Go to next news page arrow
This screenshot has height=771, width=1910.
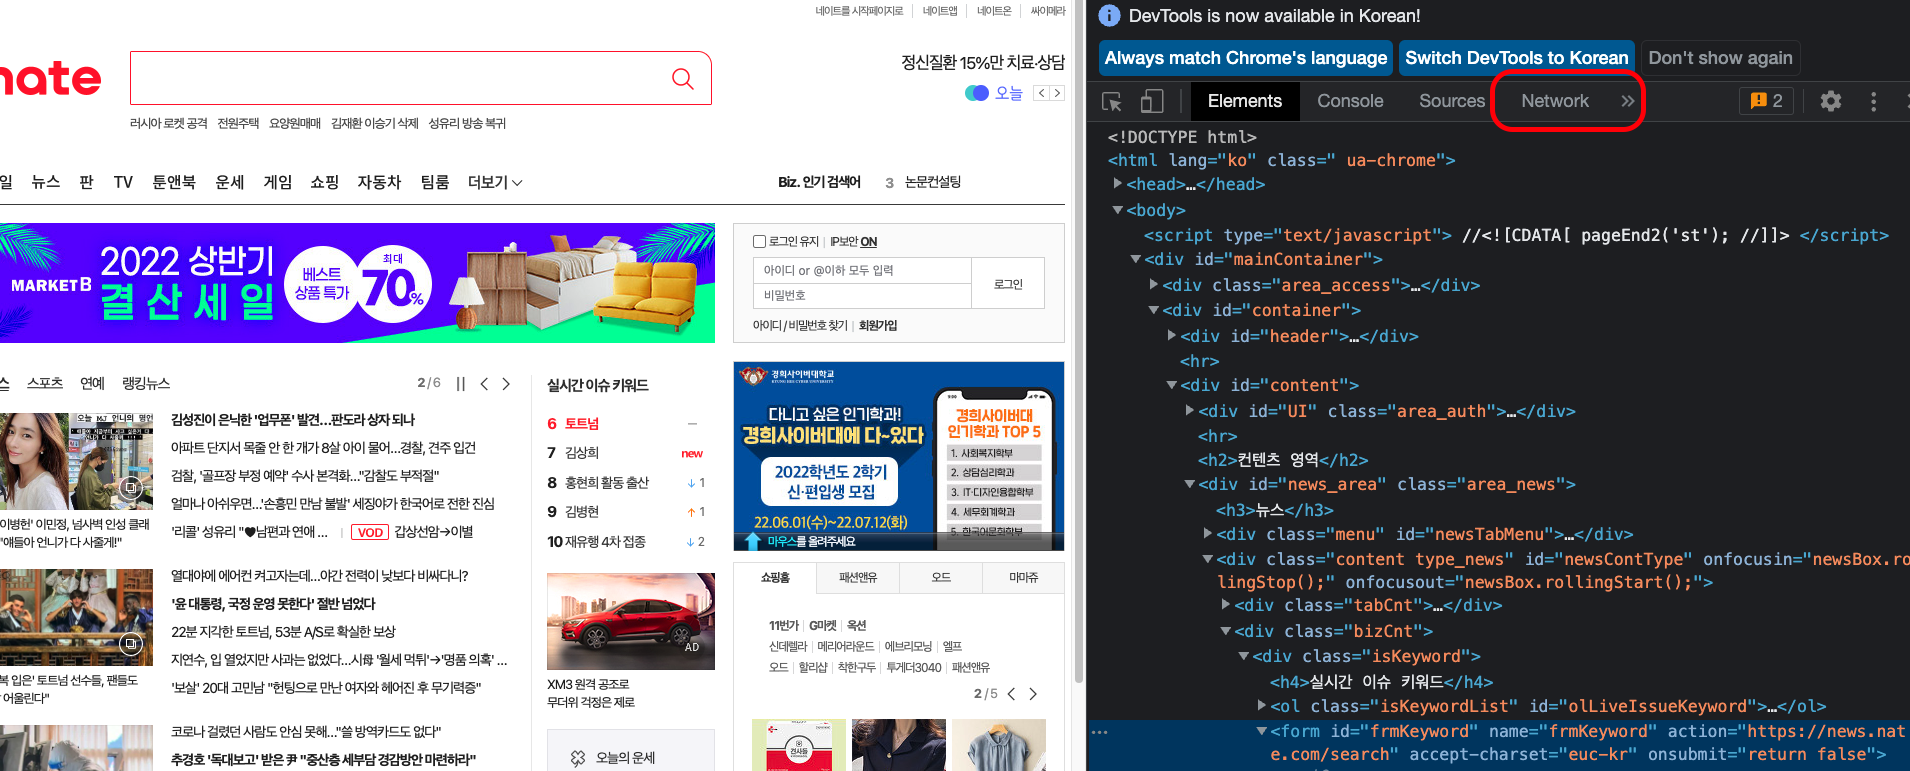pyautogui.click(x=506, y=384)
